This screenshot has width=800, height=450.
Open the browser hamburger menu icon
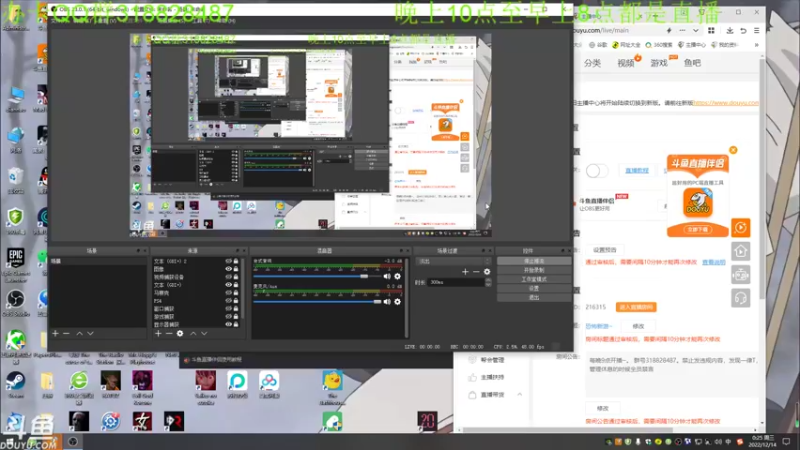point(757,31)
